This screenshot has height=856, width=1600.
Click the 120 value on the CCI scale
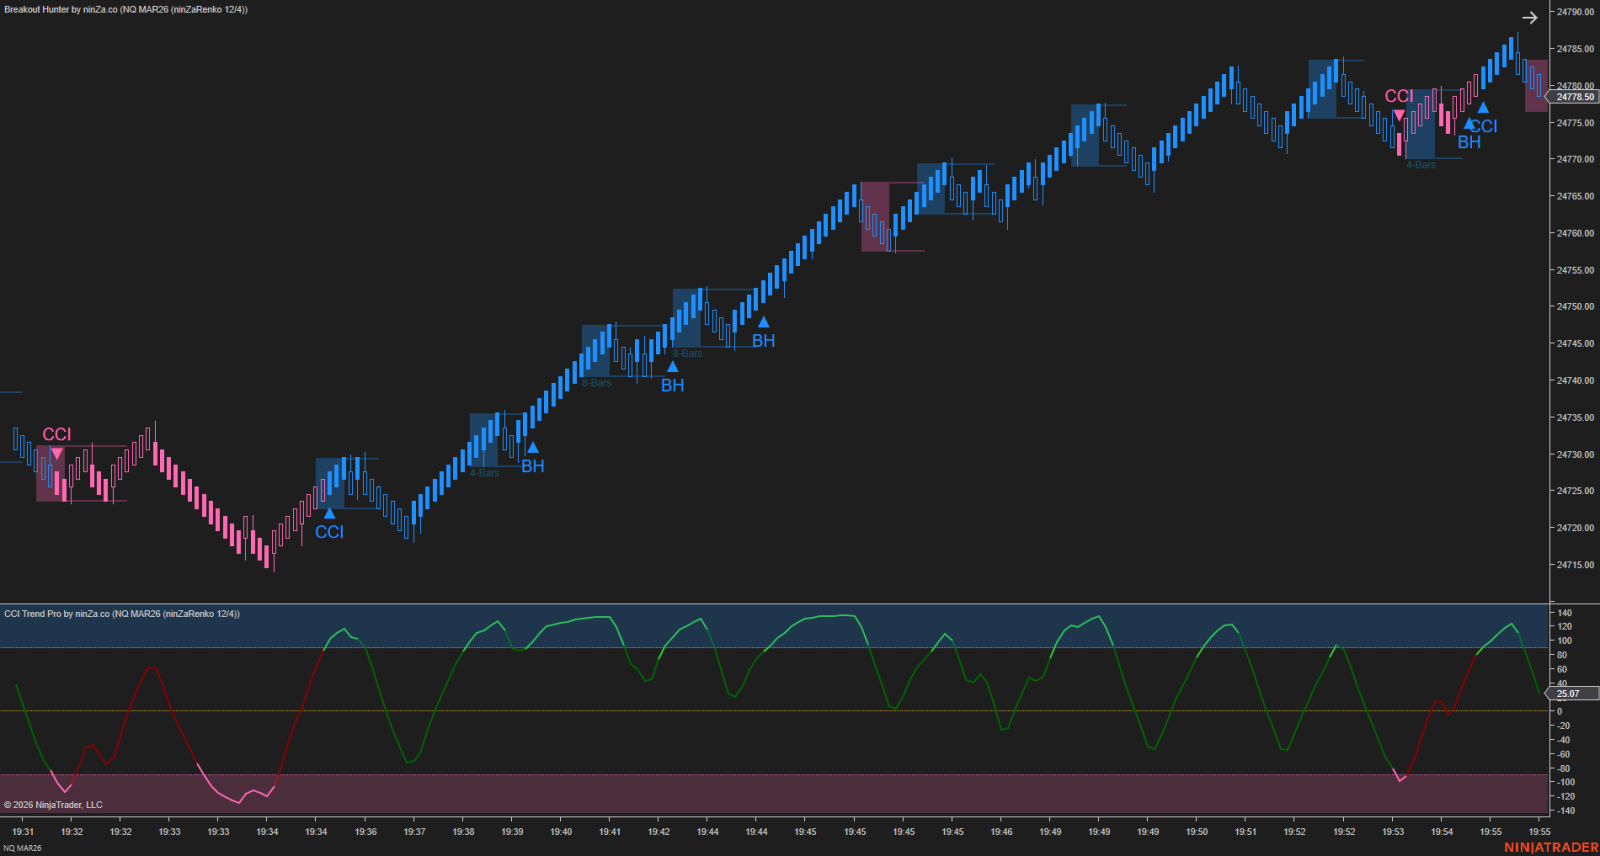pyautogui.click(x=1564, y=627)
